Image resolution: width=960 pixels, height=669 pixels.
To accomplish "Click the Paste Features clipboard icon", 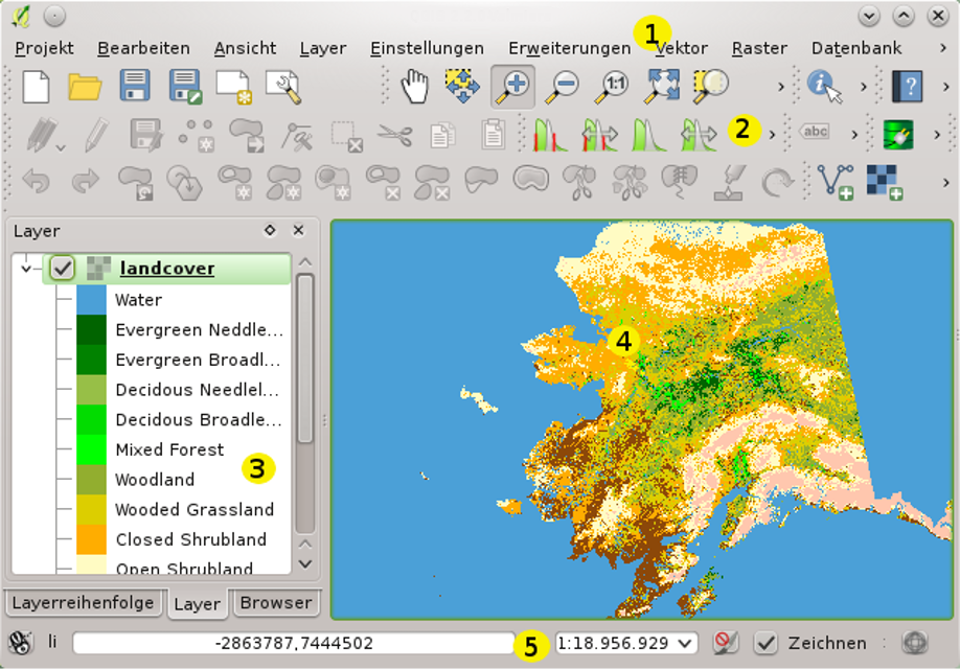I will (x=493, y=134).
